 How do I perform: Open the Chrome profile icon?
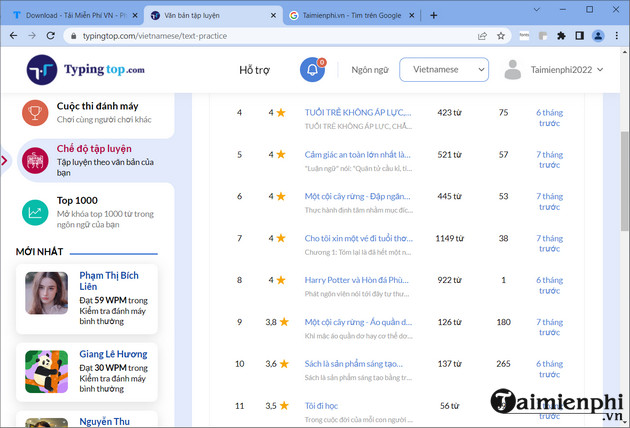[598, 36]
